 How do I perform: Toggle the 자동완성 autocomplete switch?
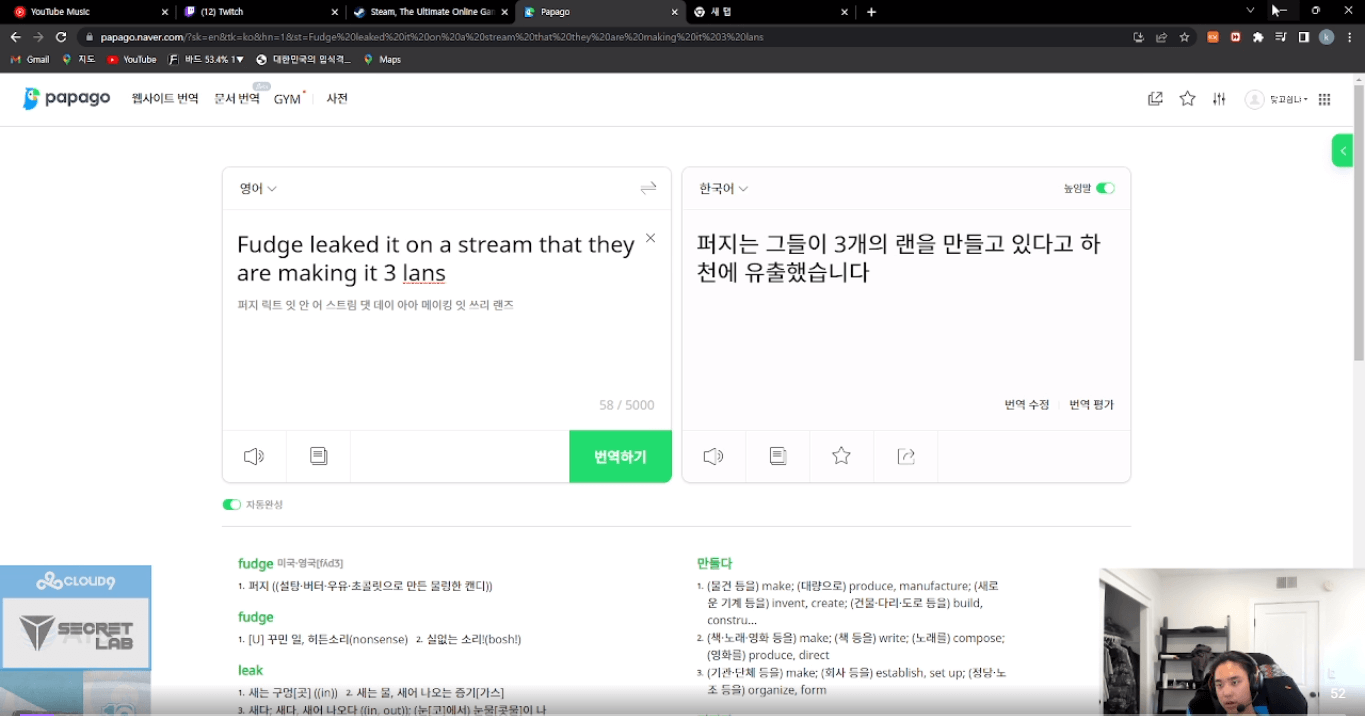[x=232, y=505]
